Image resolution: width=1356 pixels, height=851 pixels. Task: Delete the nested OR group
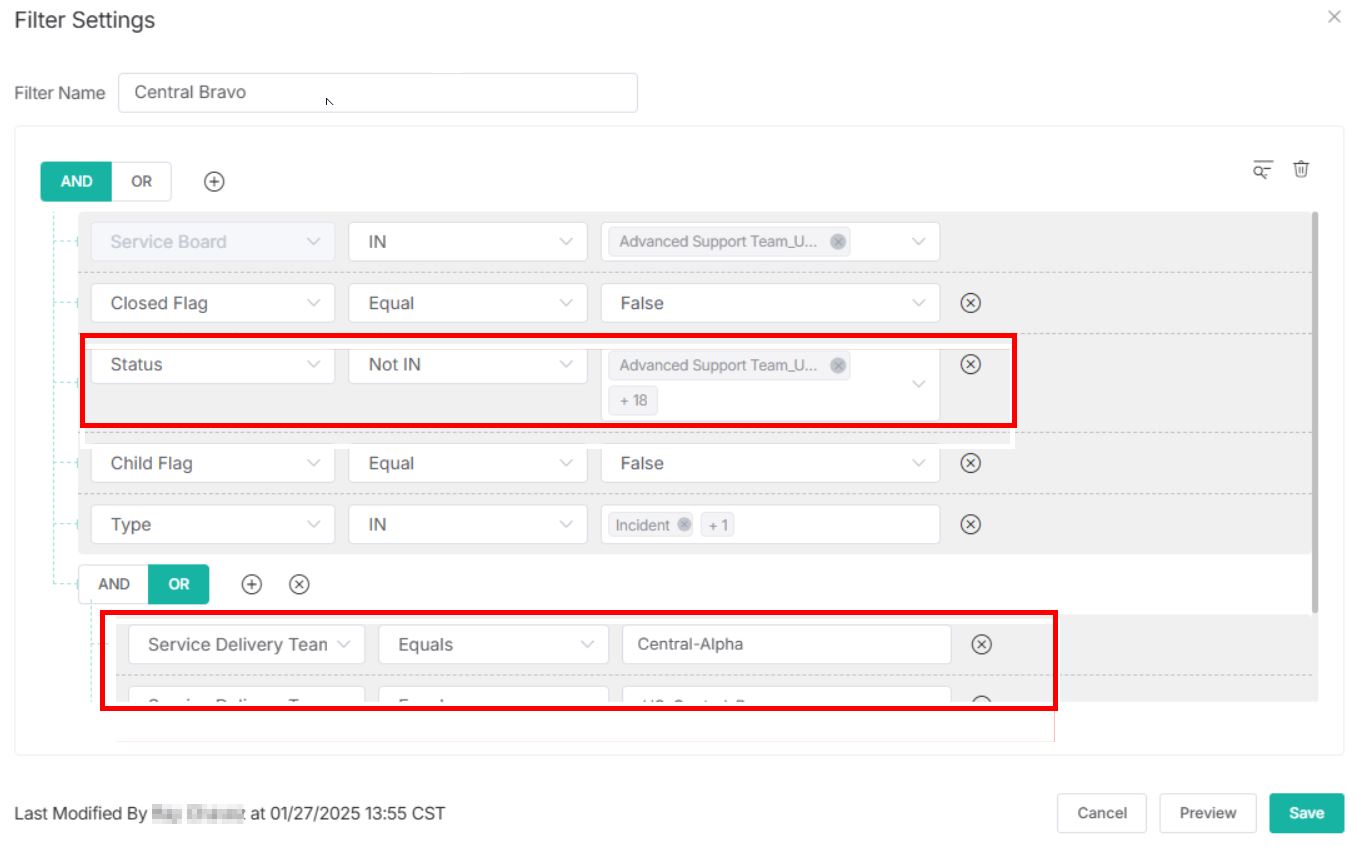[x=299, y=584]
